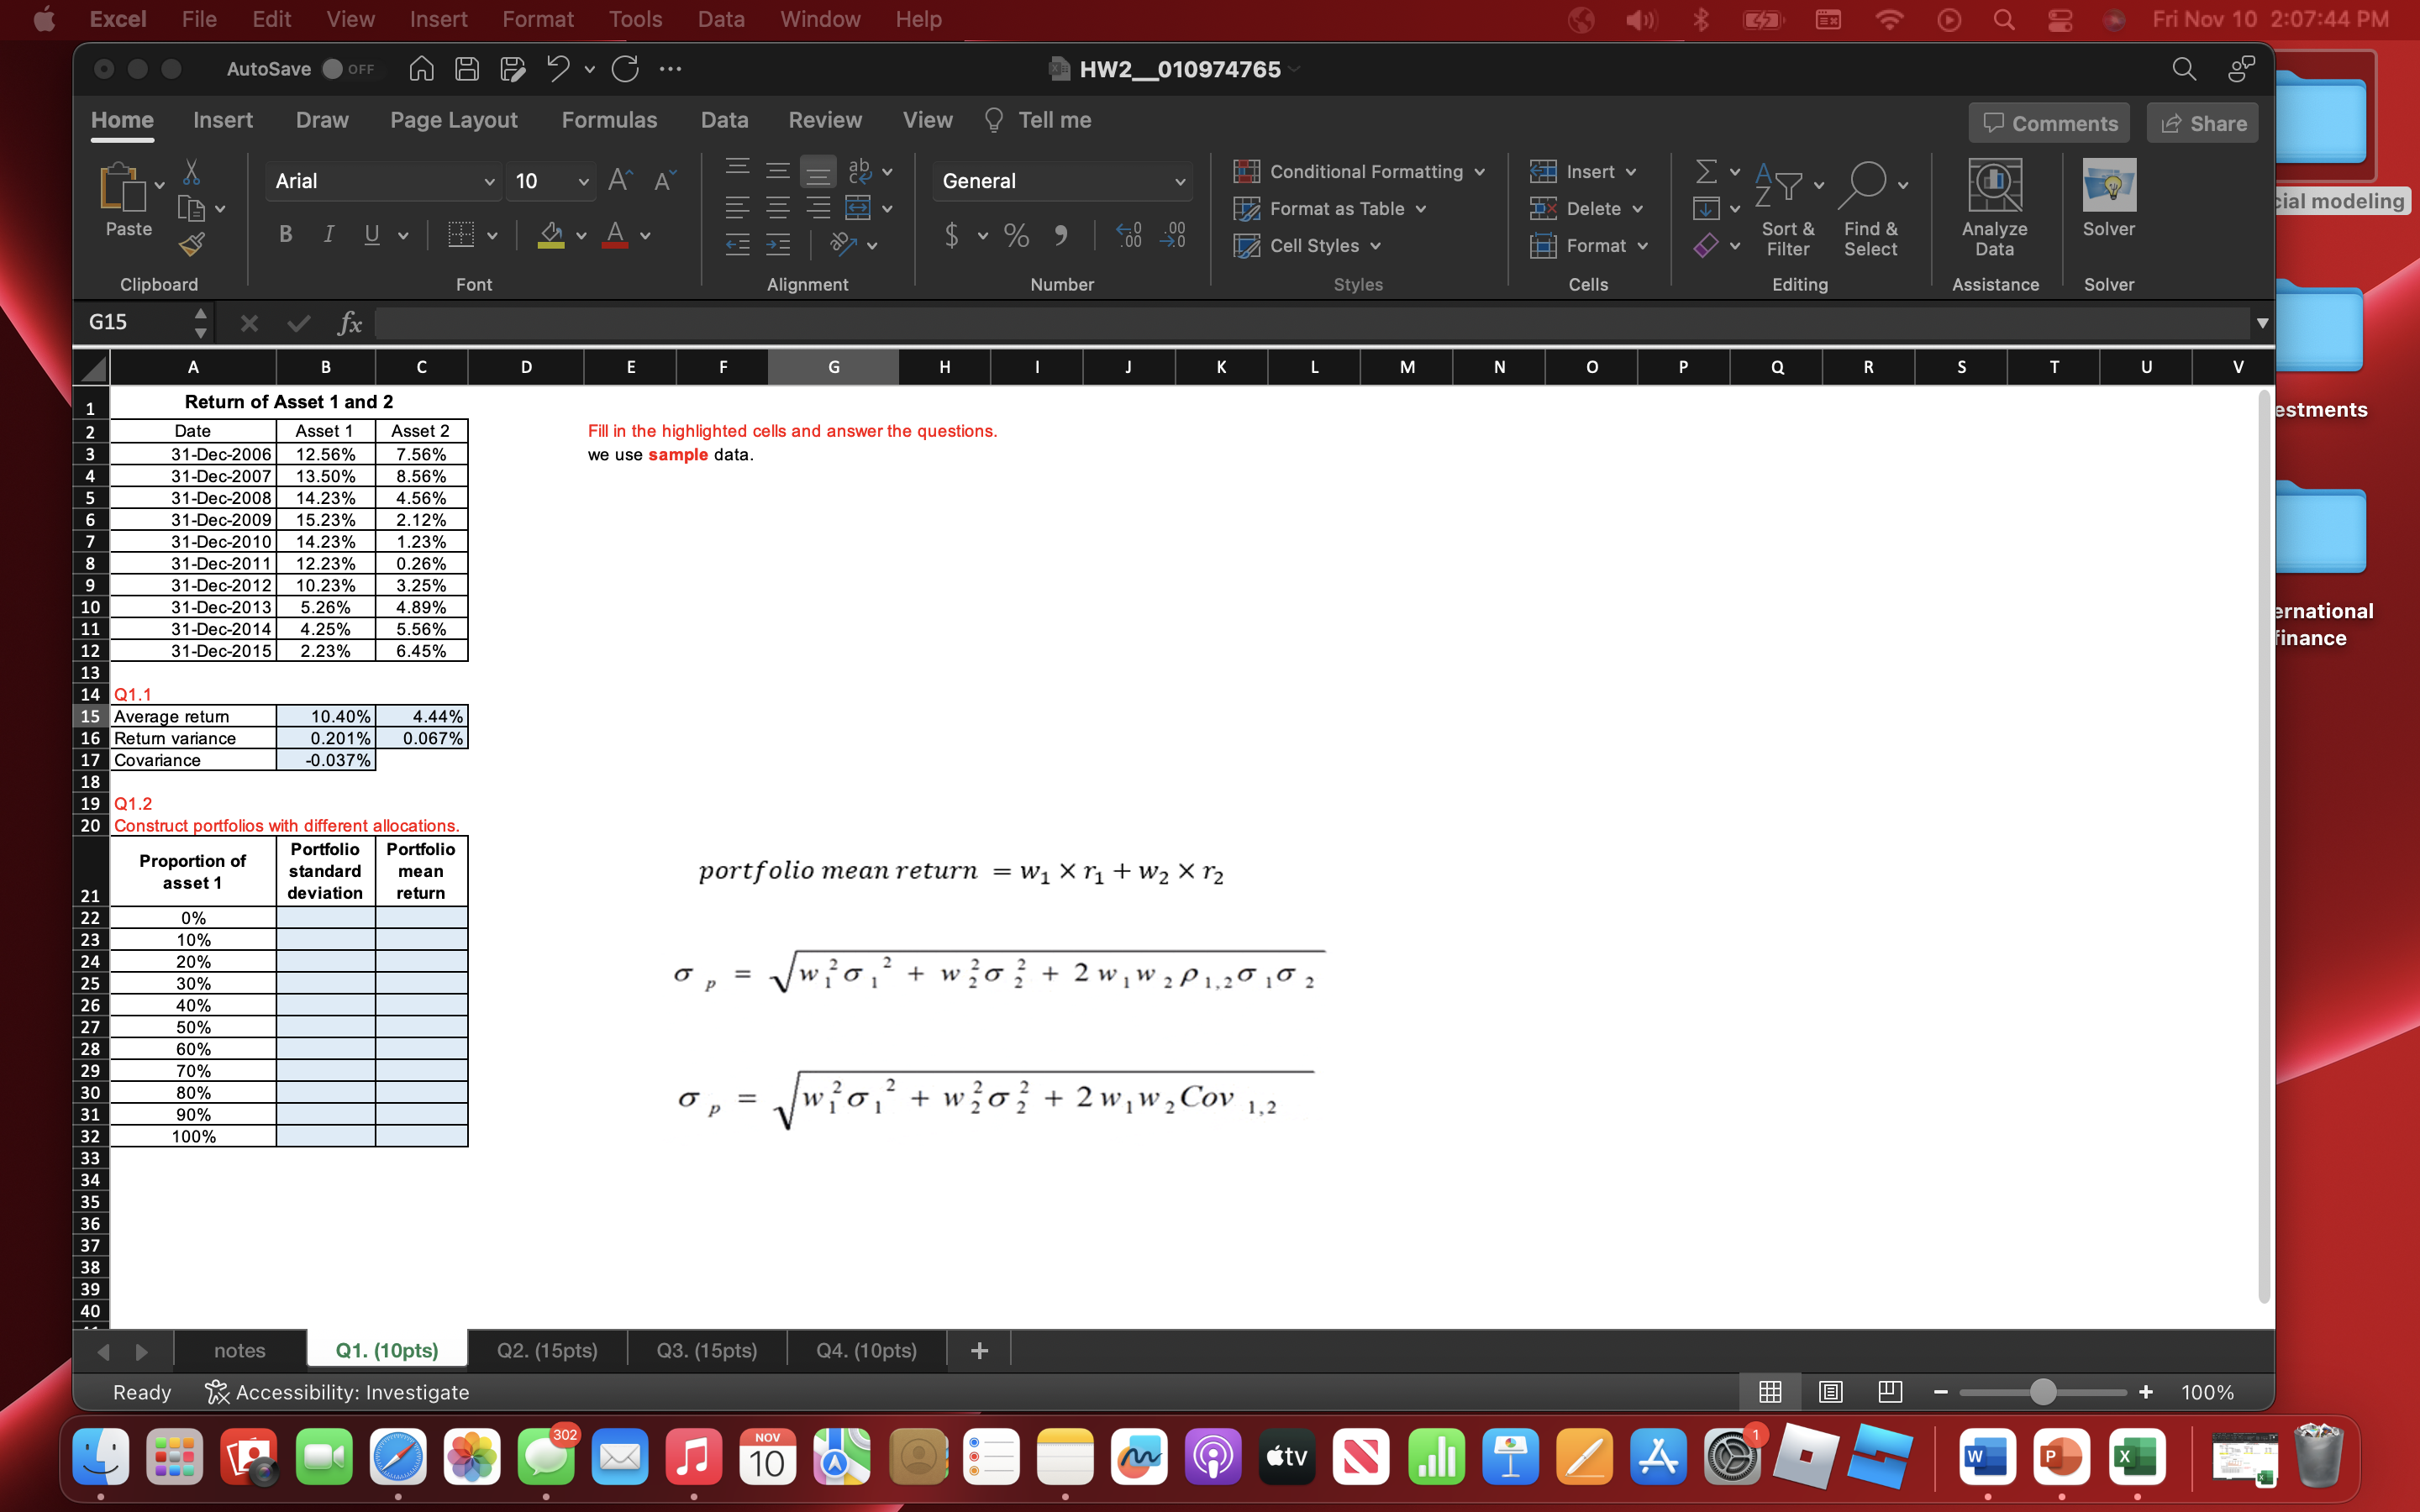Click the Undo arrow in title bar

(x=558, y=69)
